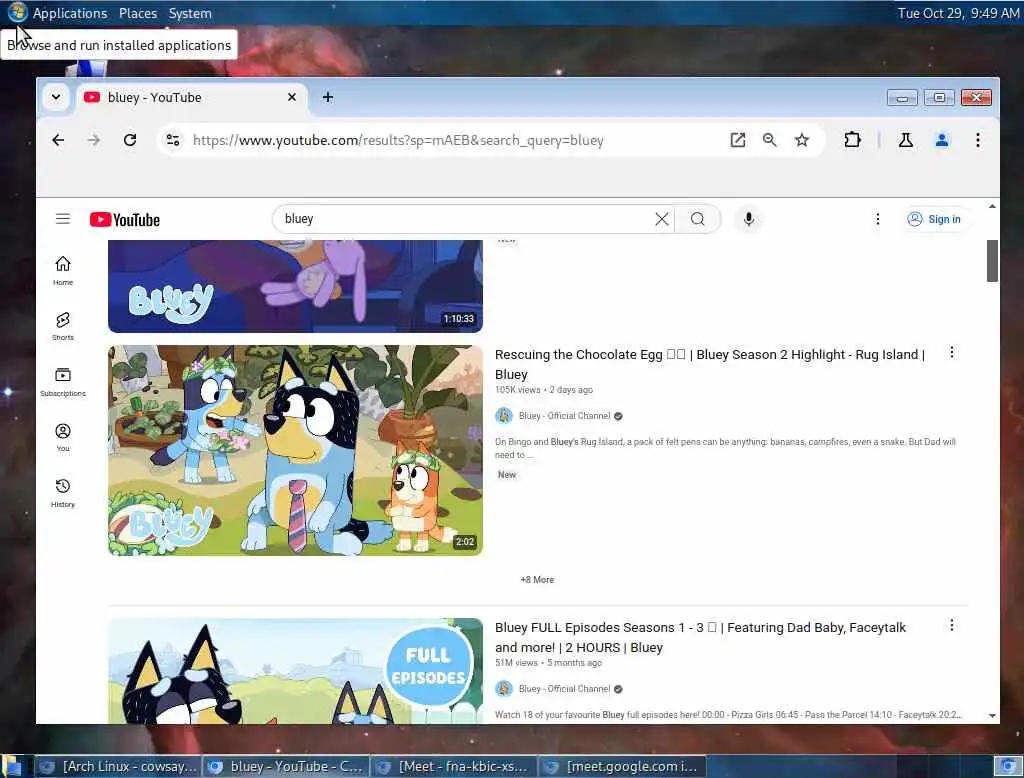The image size is (1024, 778).
Task: Click the search magnifier button
Action: point(697,219)
